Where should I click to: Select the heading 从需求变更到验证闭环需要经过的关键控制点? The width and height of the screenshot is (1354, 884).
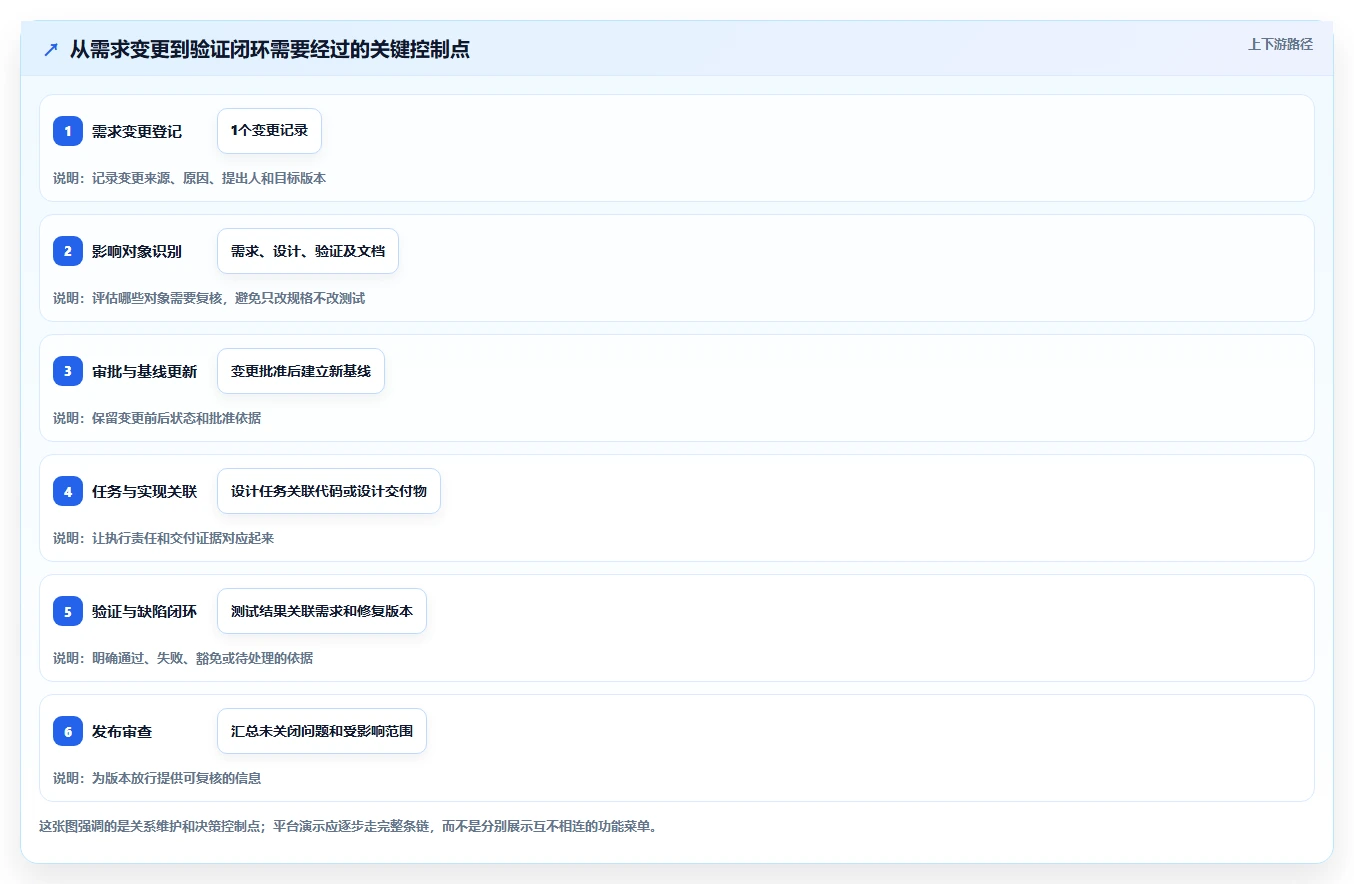pos(270,49)
